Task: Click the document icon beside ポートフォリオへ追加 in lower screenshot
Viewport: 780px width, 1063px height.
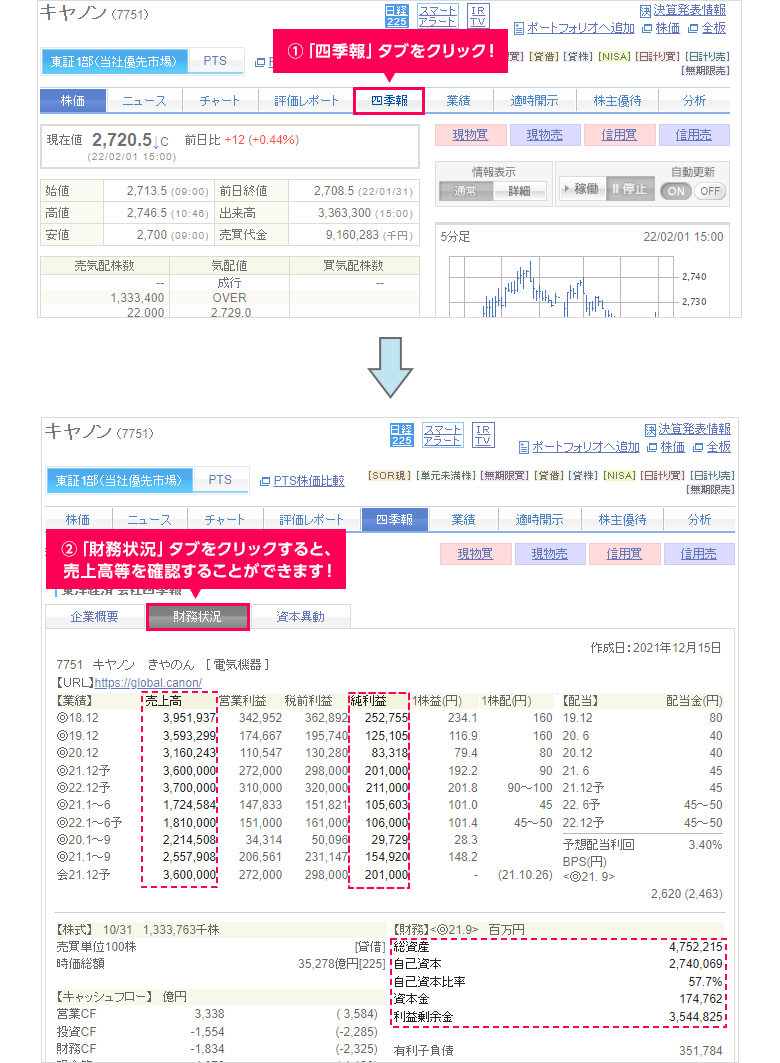Action: [x=523, y=447]
